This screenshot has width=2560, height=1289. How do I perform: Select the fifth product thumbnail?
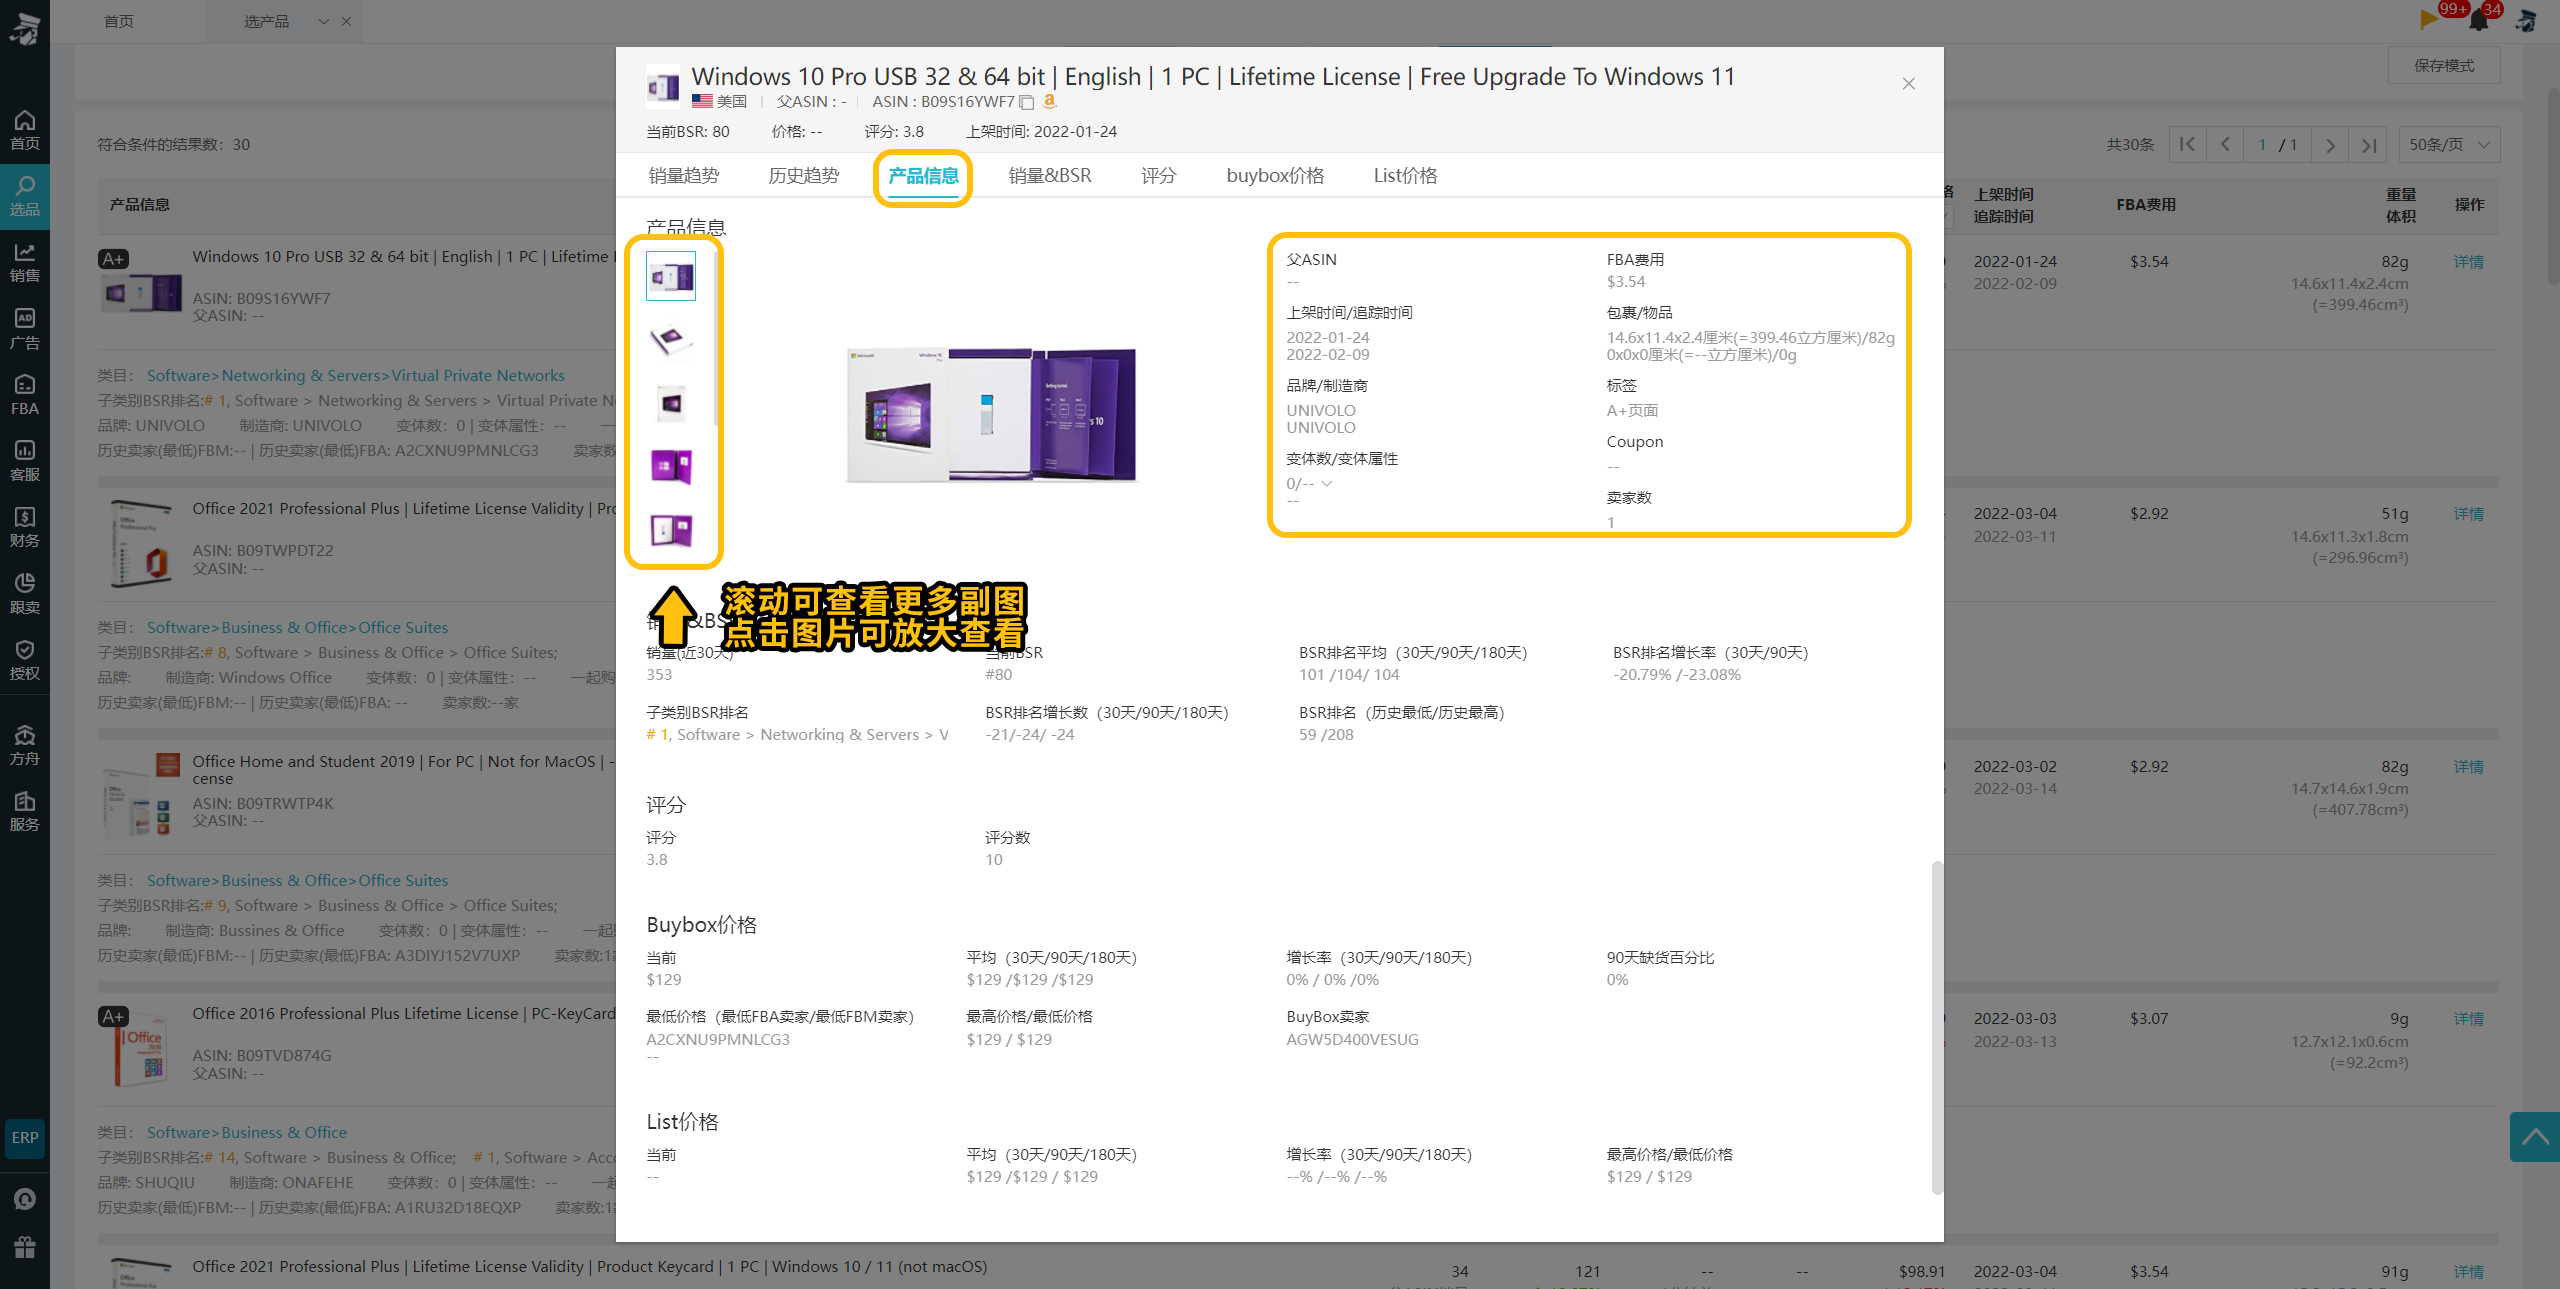coord(671,530)
